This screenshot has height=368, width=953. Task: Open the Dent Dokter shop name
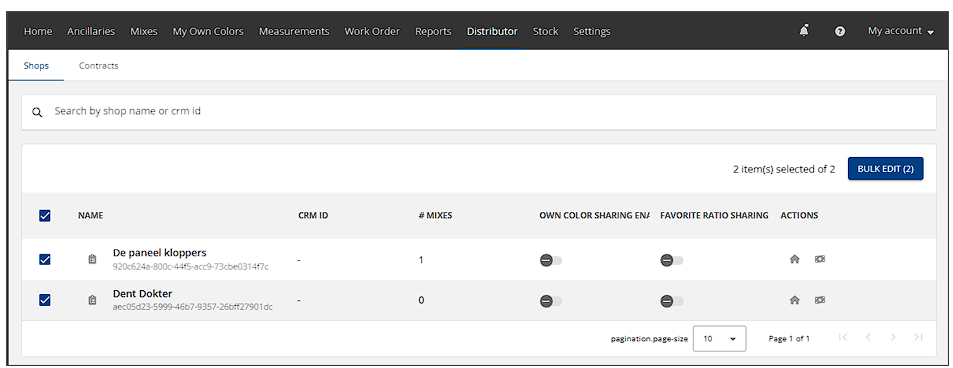pyautogui.click(x=143, y=293)
